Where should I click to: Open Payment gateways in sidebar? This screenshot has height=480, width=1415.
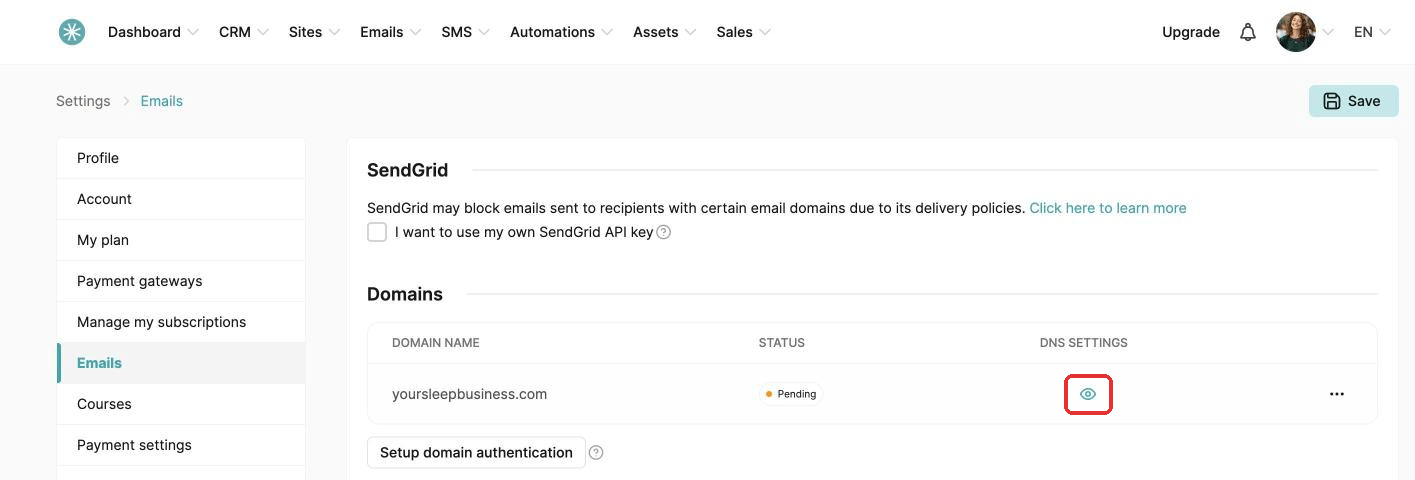tap(181, 281)
